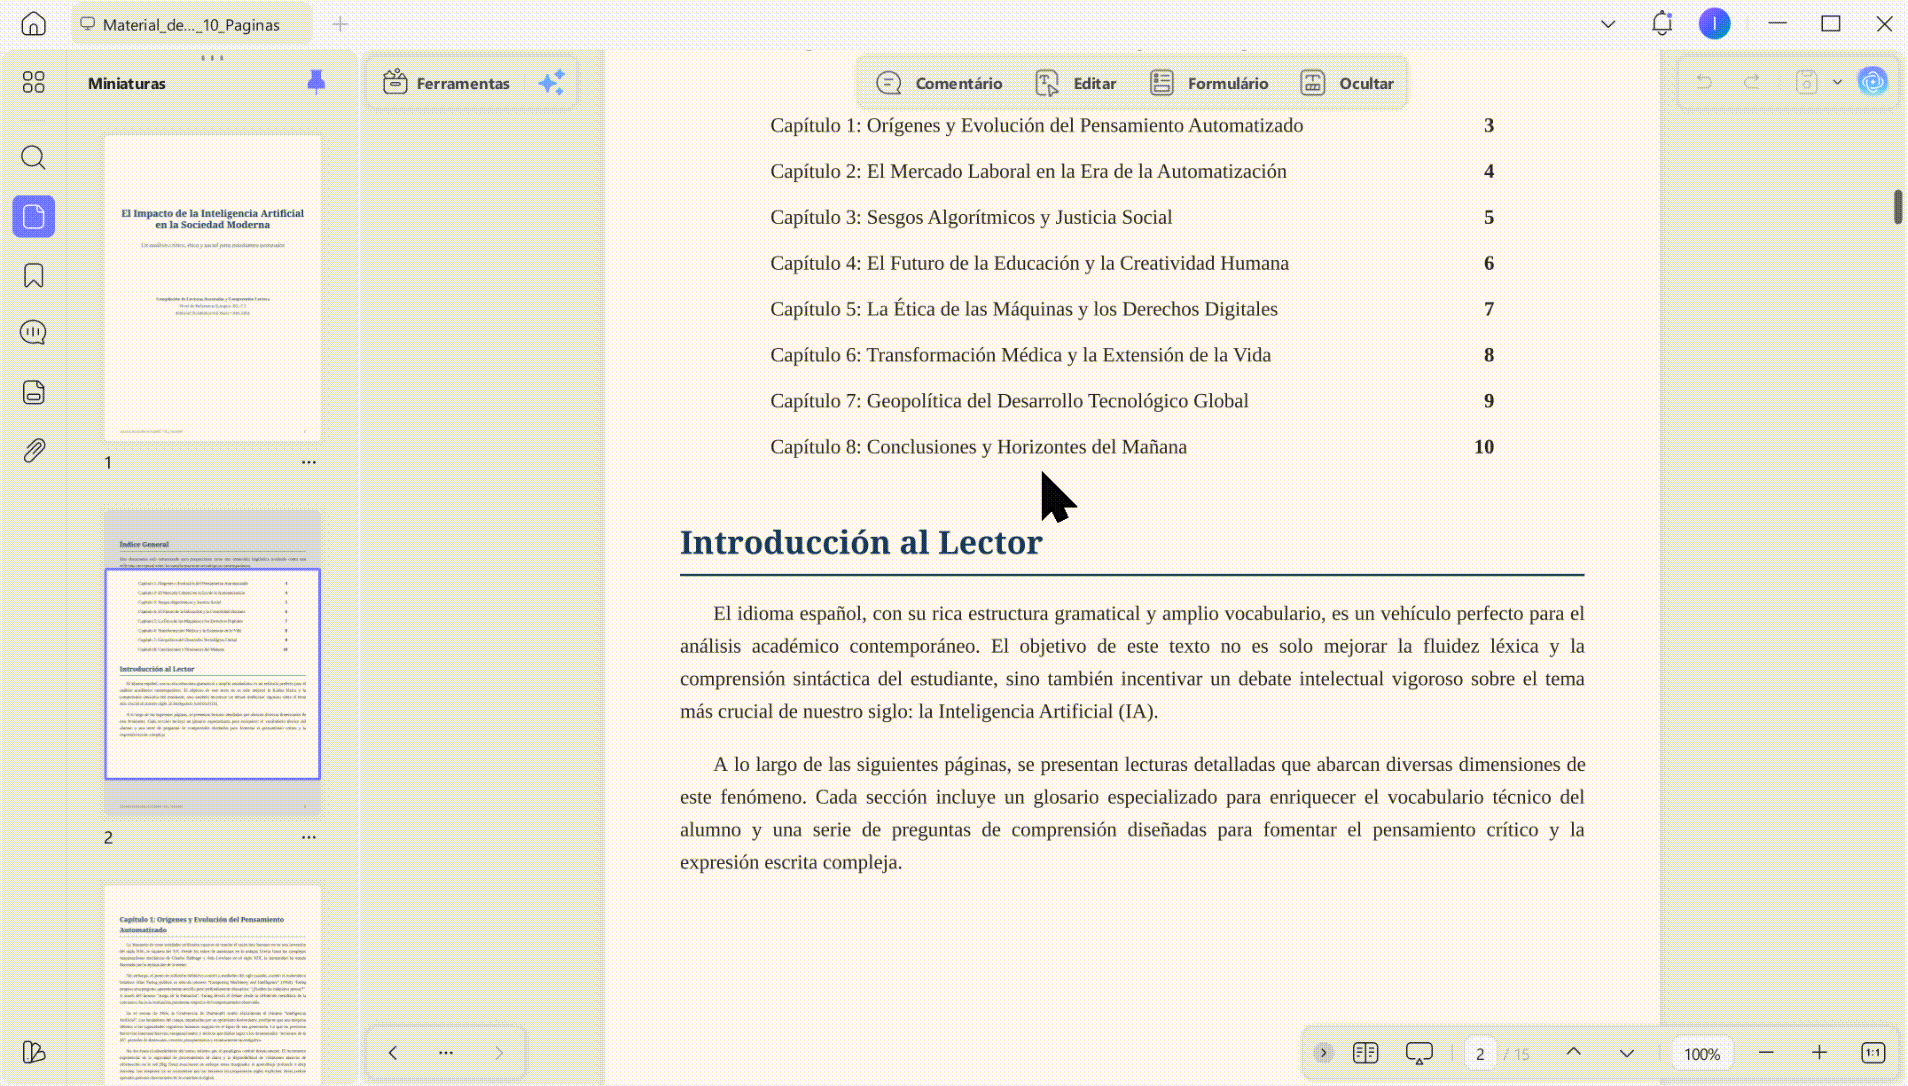
Task: Toggle the thumbnails panel icon
Action: pos(33,217)
